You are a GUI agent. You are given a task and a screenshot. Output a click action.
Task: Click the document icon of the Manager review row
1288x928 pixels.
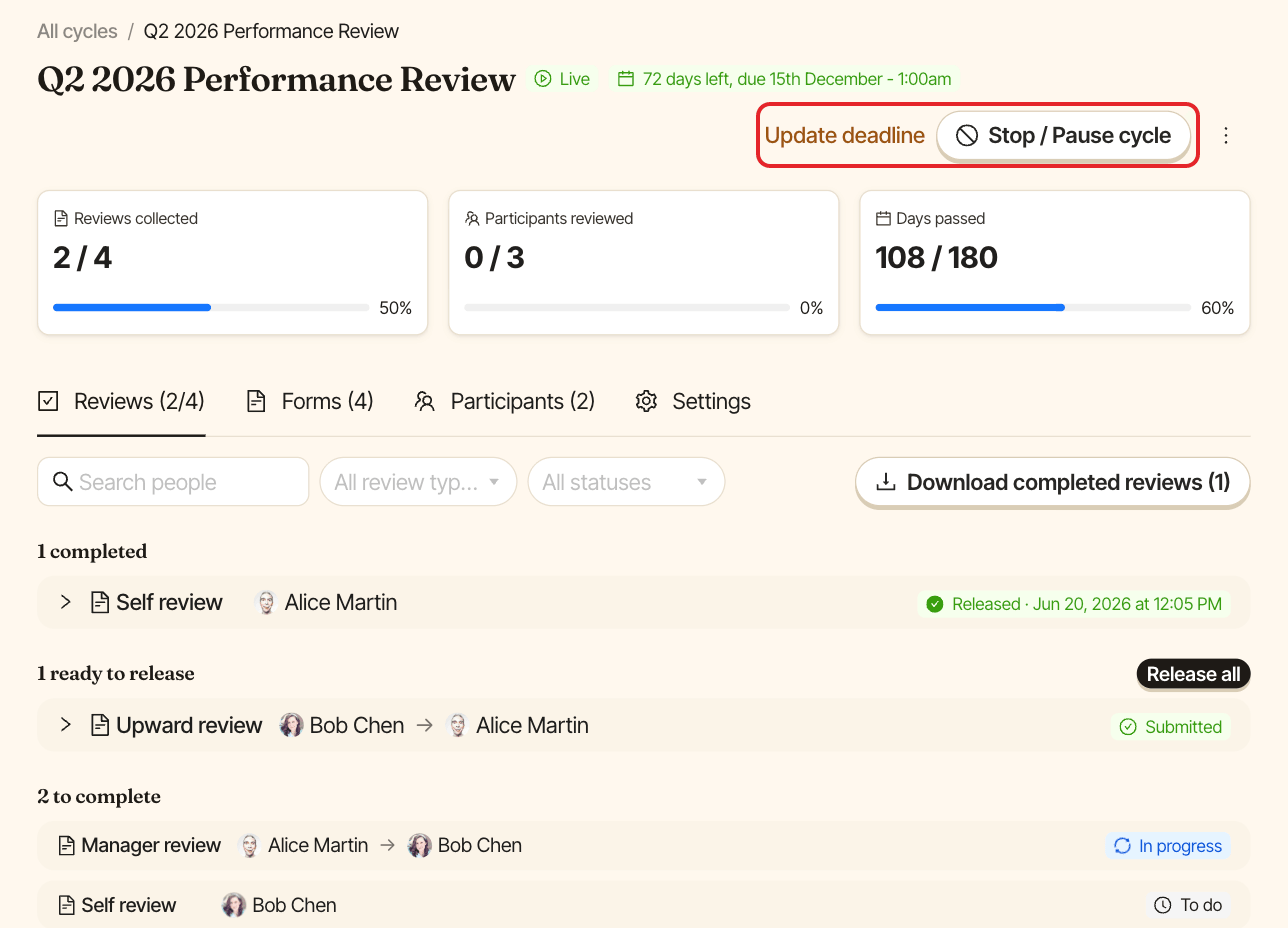[67, 846]
